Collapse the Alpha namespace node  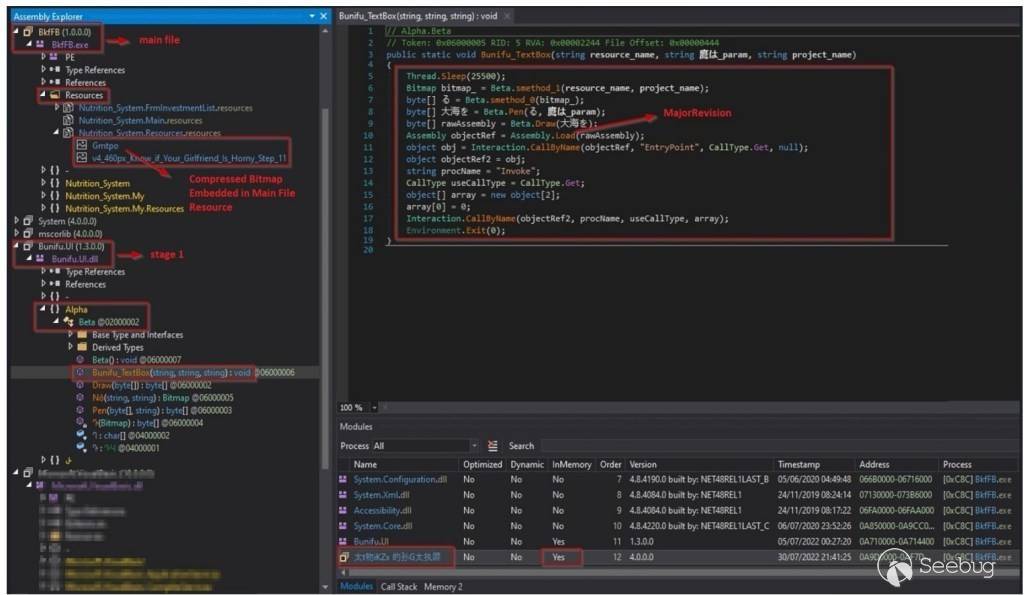tap(43, 310)
